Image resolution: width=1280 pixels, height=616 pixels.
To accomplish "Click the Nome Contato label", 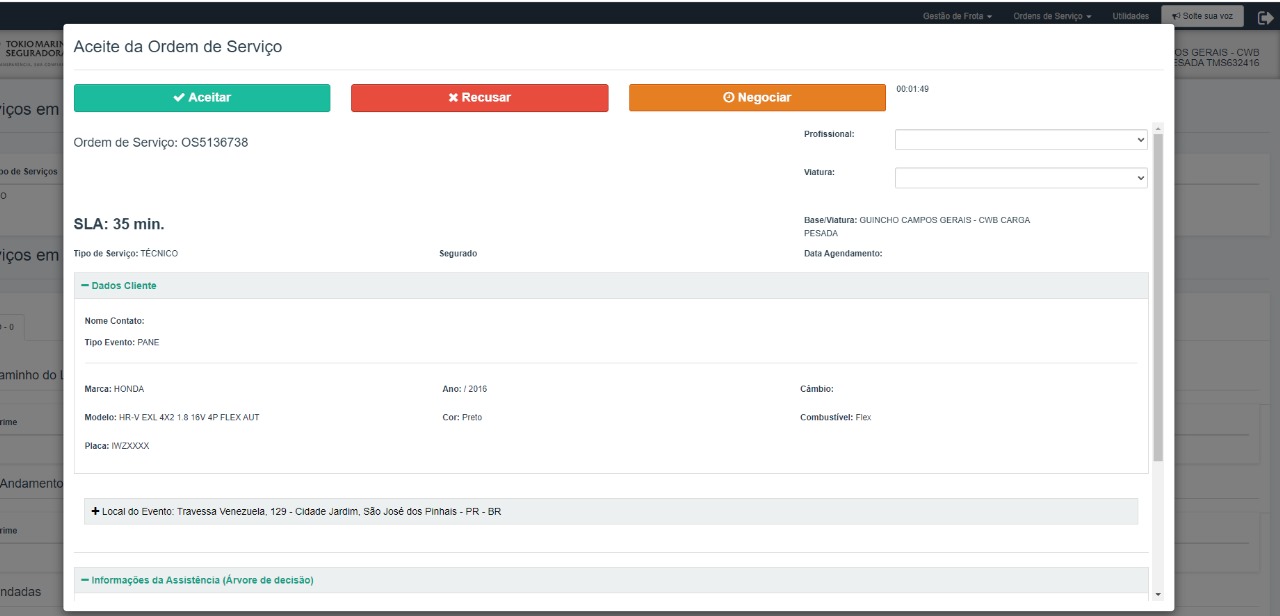I will tap(115, 321).
